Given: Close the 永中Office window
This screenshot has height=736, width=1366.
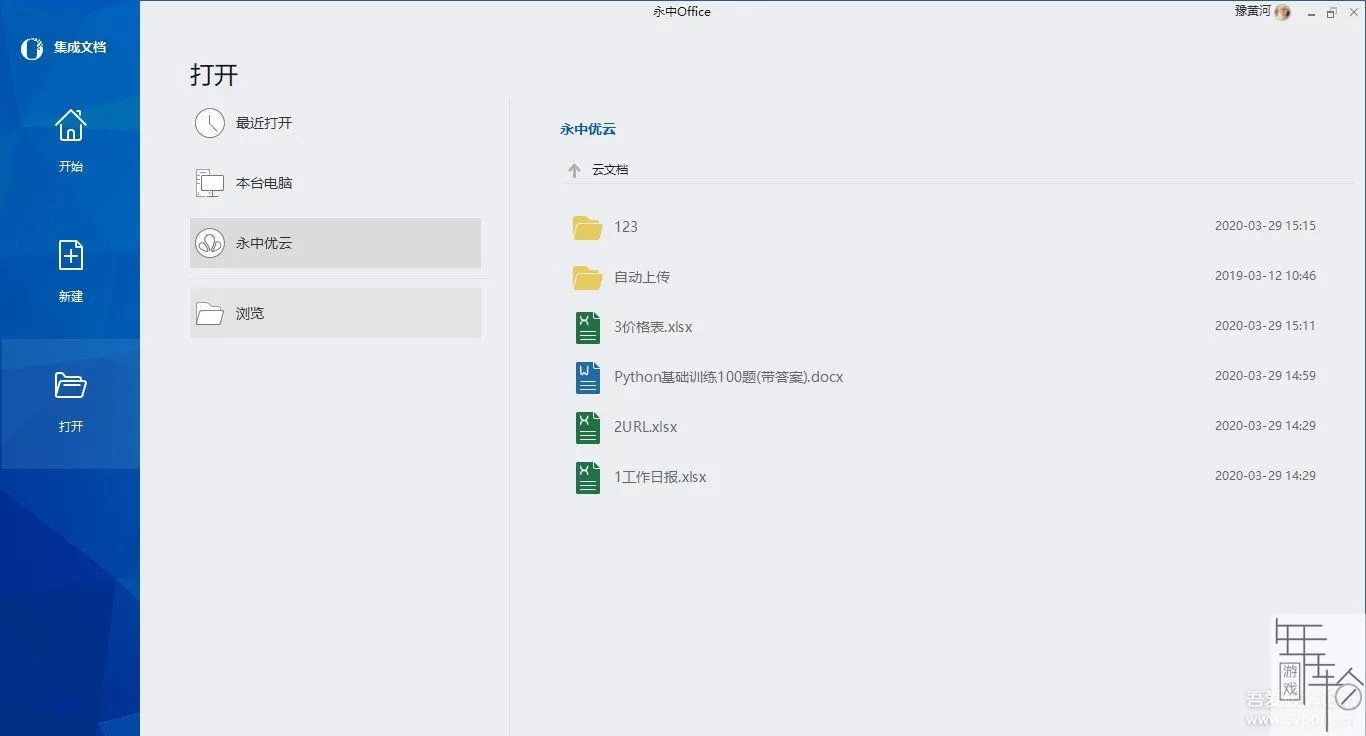Looking at the screenshot, I should (x=1352, y=13).
